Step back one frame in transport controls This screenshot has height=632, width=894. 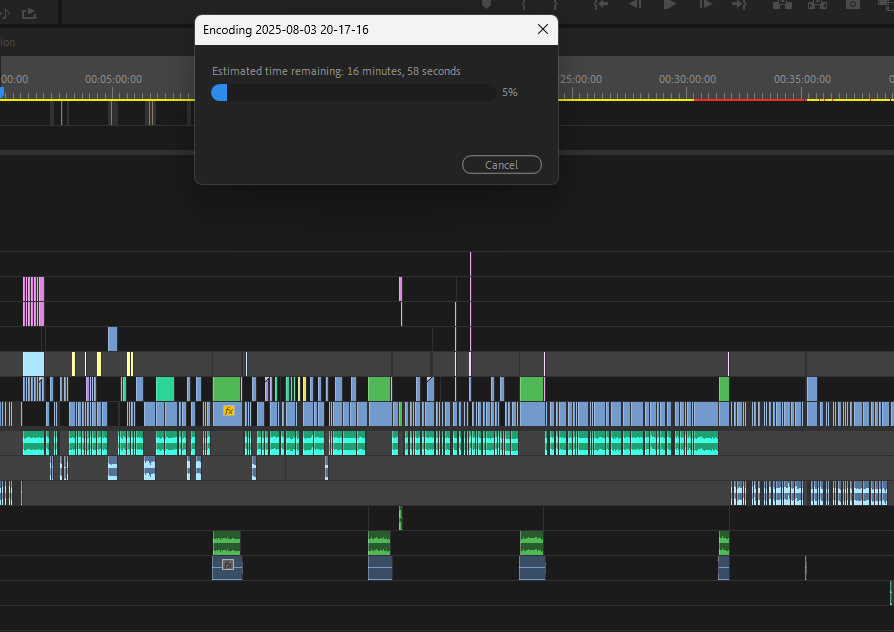click(634, 5)
